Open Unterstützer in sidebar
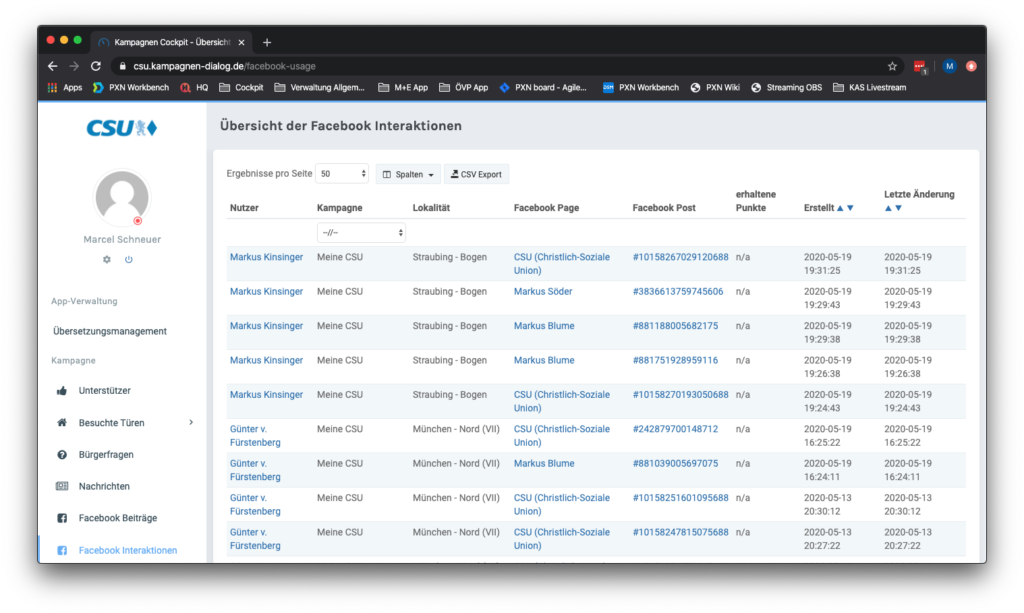1024x613 pixels. pos(104,390)
